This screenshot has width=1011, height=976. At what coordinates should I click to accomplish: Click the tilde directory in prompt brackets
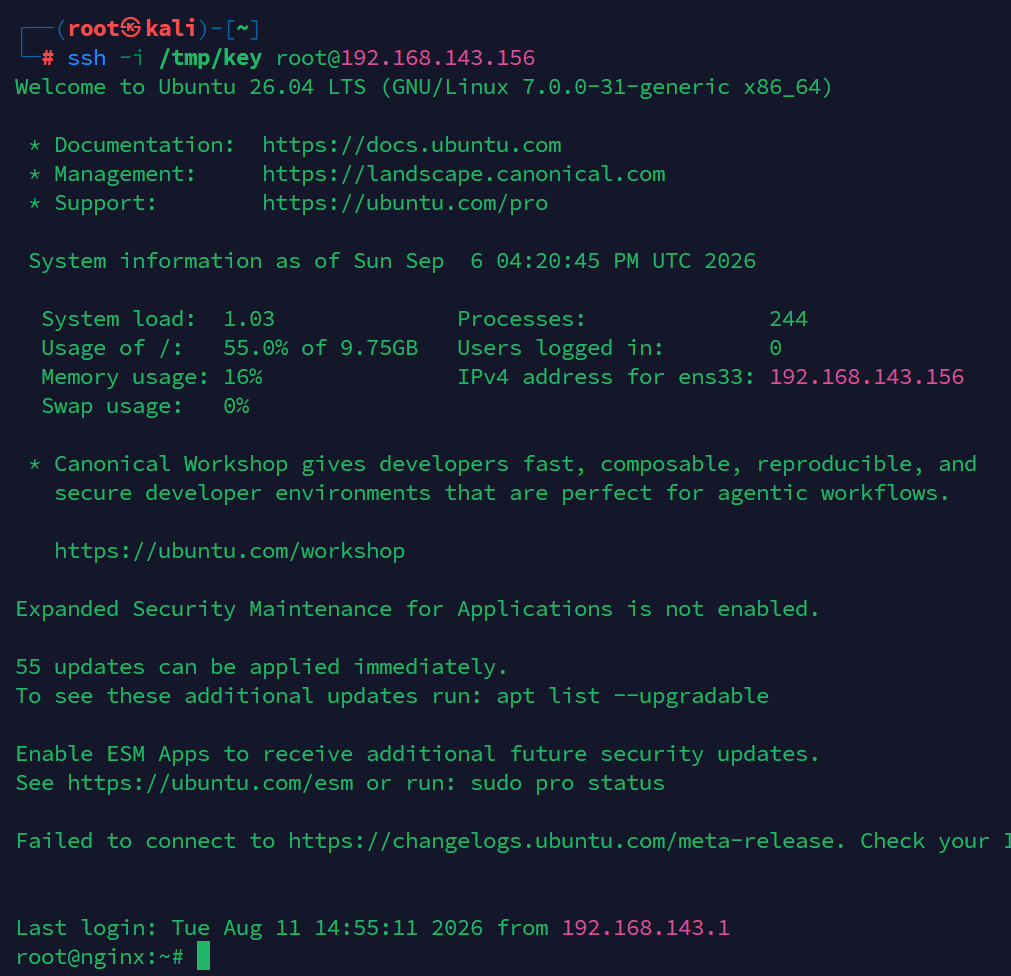243,29
